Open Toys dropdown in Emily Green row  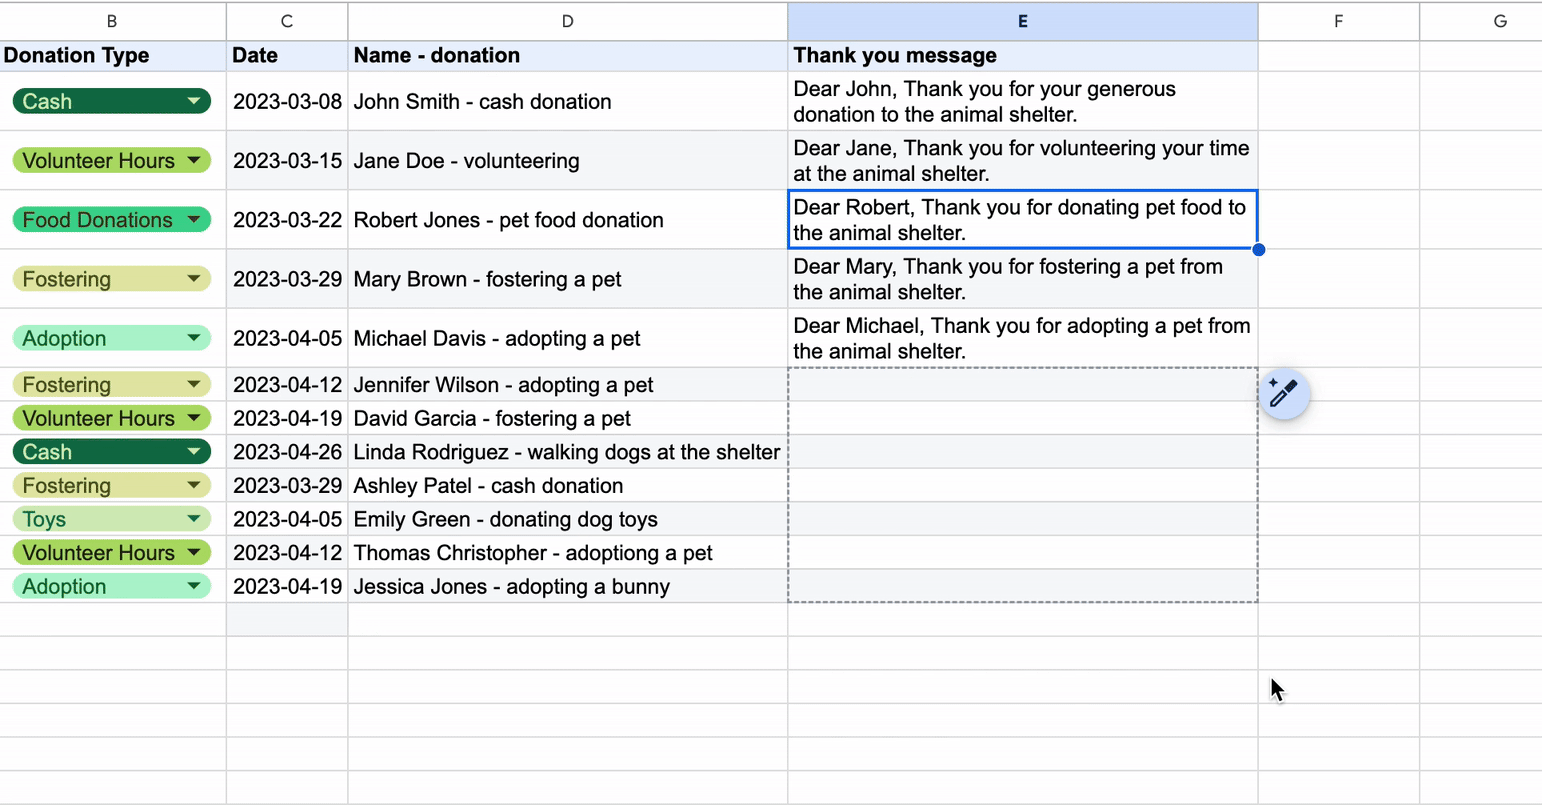(194, 518)
